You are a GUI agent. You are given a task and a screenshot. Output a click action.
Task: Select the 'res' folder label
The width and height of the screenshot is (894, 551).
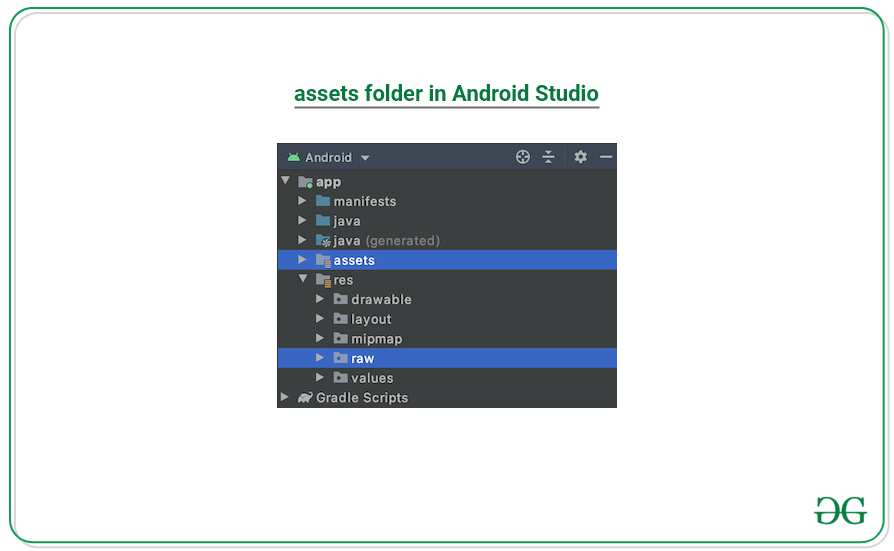click(343, 280)
